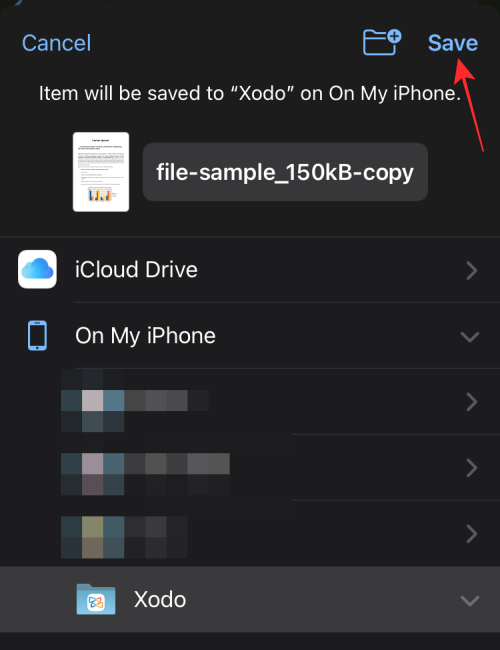Edit the file-sample_150kB-copy filename field
This screenshot has height=650, width=500.
[x=285, y=172]
